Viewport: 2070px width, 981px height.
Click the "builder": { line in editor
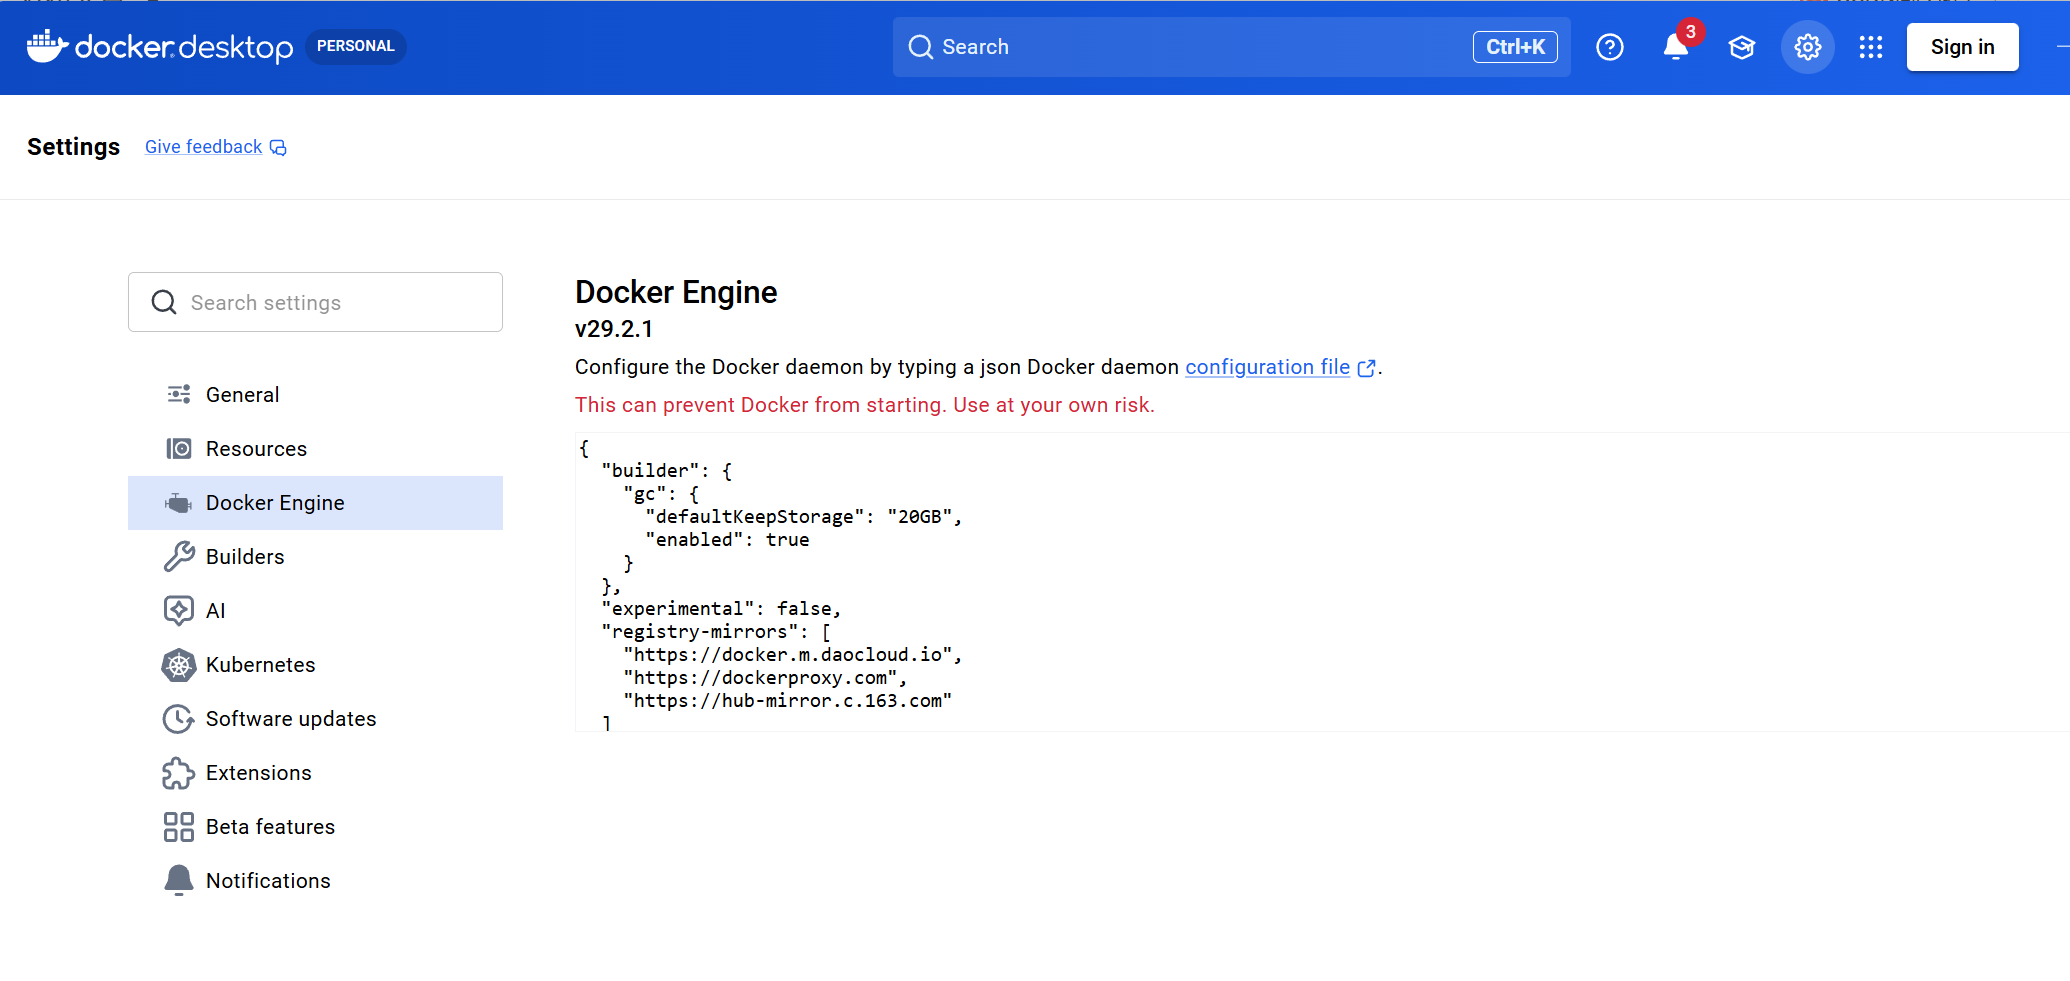tap(667, 471)
